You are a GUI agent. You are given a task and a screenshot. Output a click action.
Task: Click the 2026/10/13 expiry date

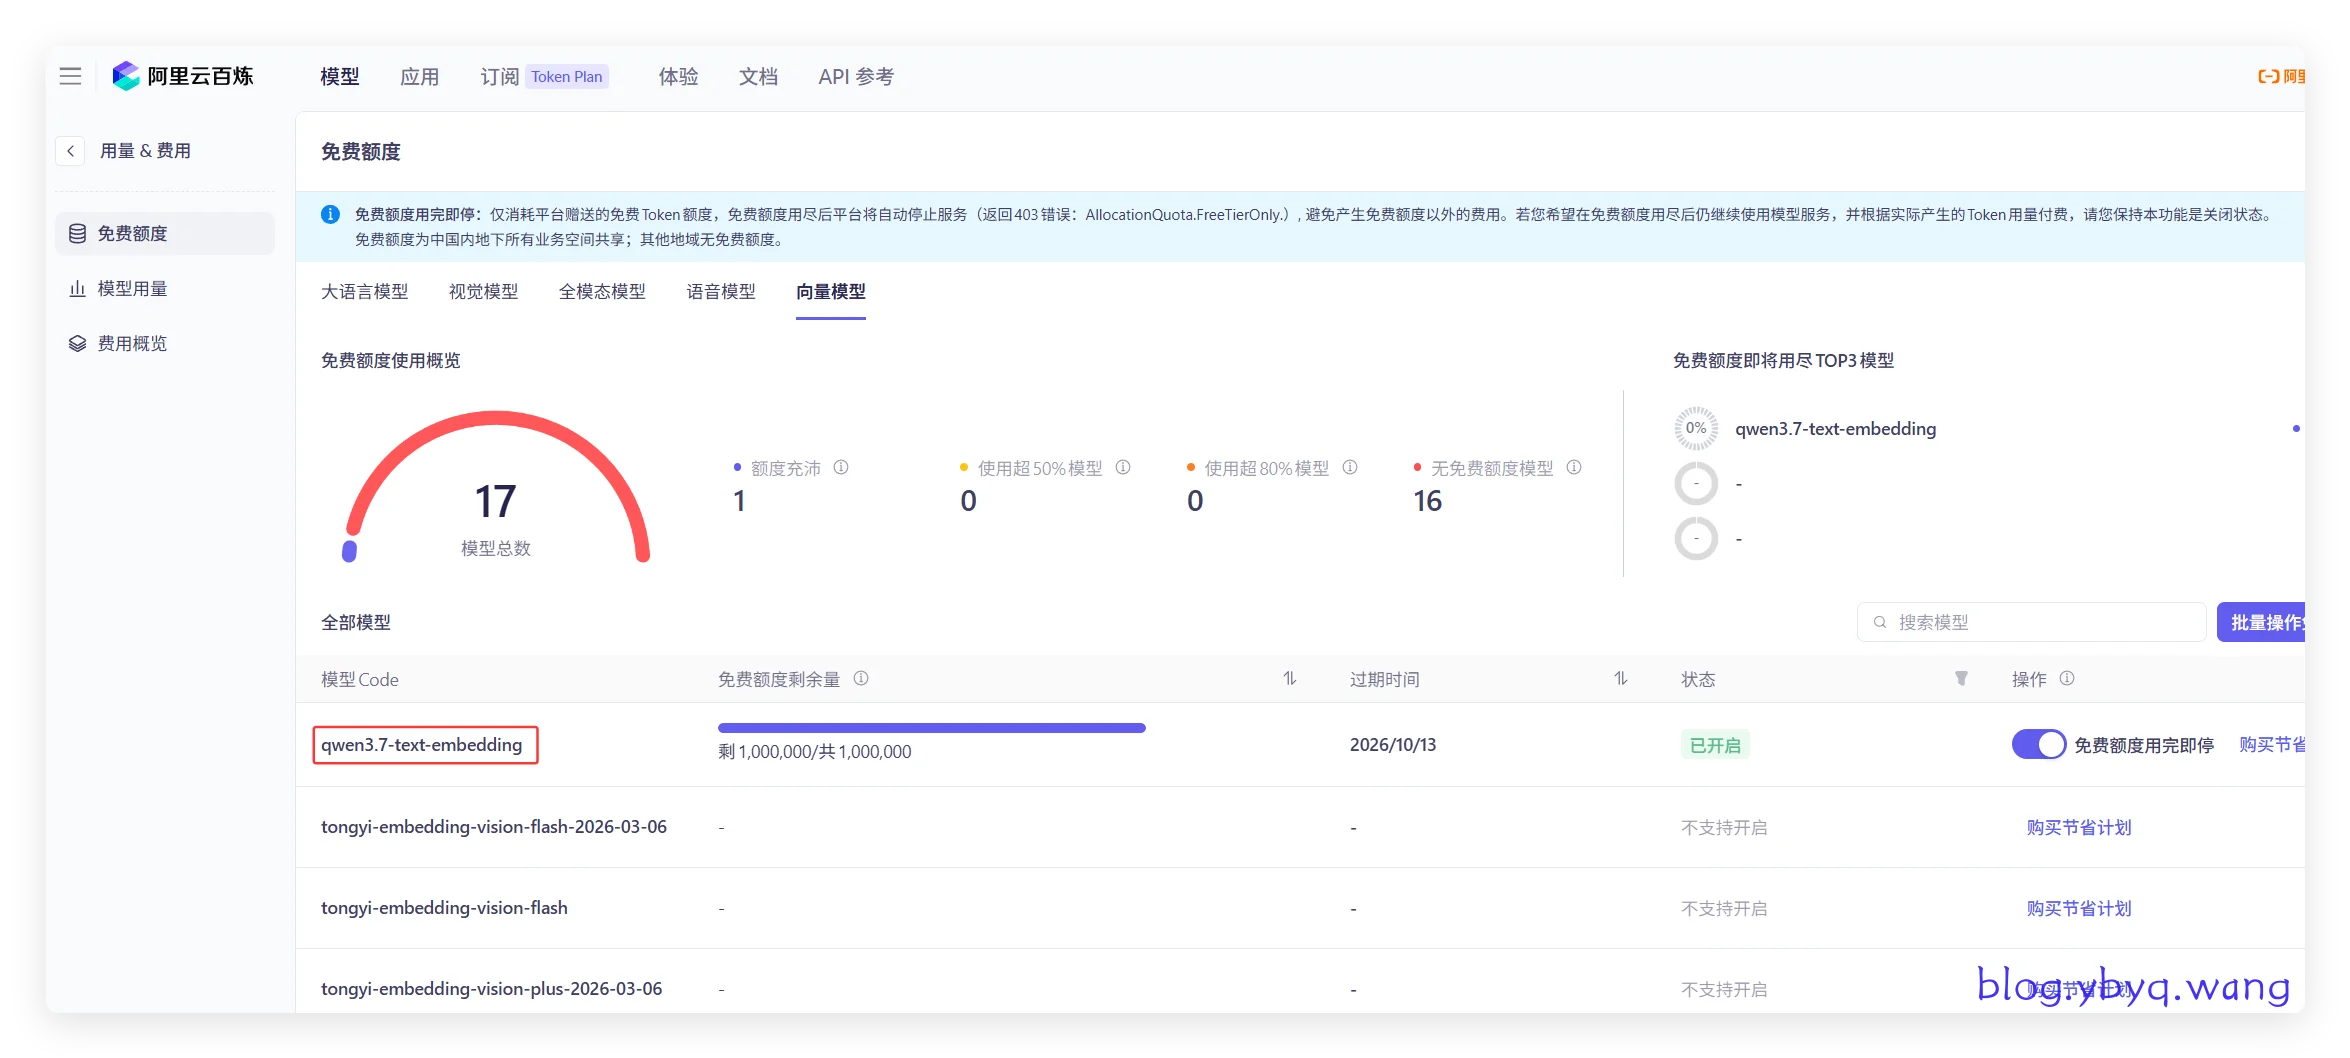click(x=1393, y=745)
